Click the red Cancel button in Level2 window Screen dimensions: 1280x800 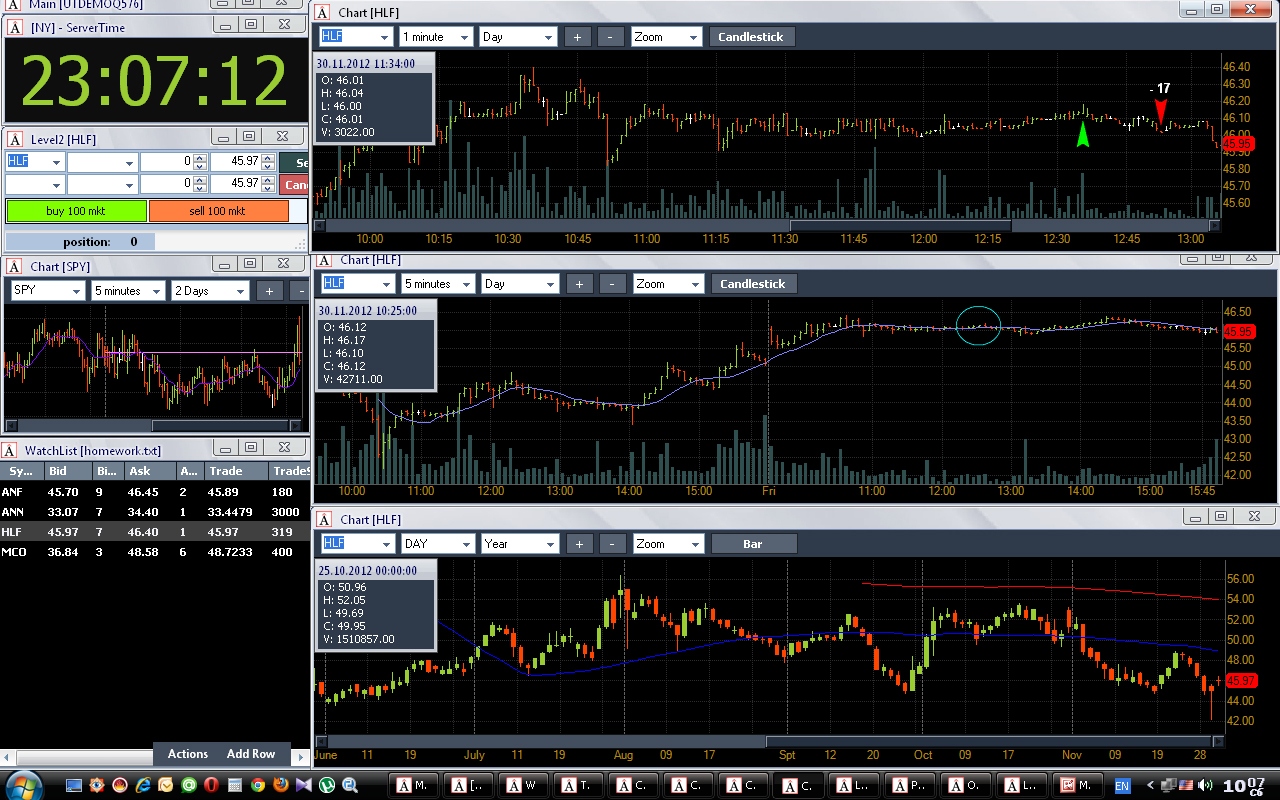click(295, 184)
